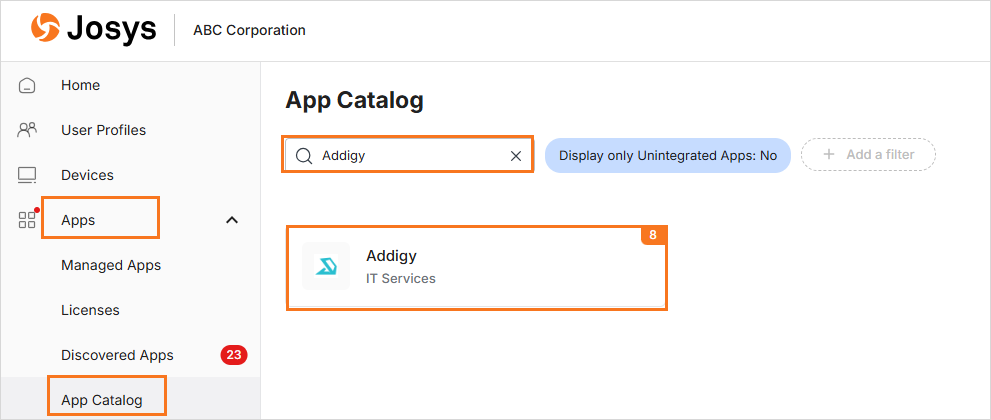Collapse the Apps menu chevron

(232, 220)
